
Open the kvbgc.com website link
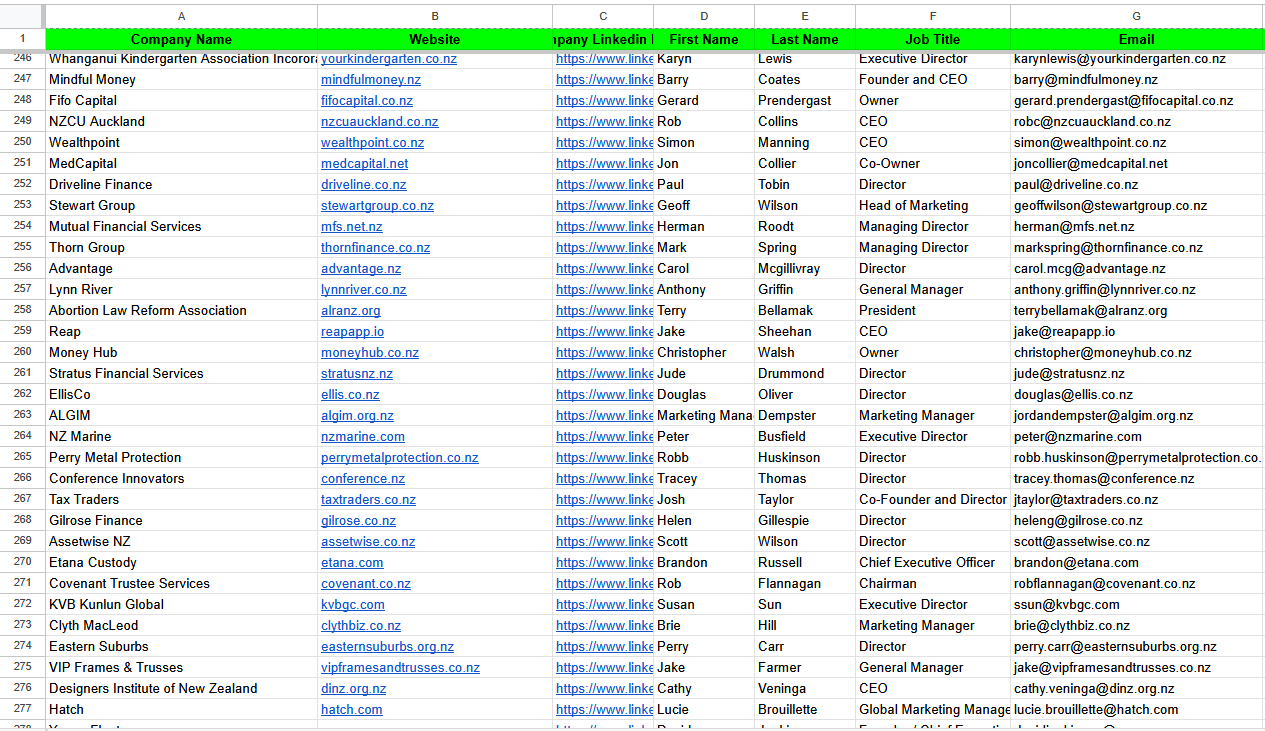[353, 605]
